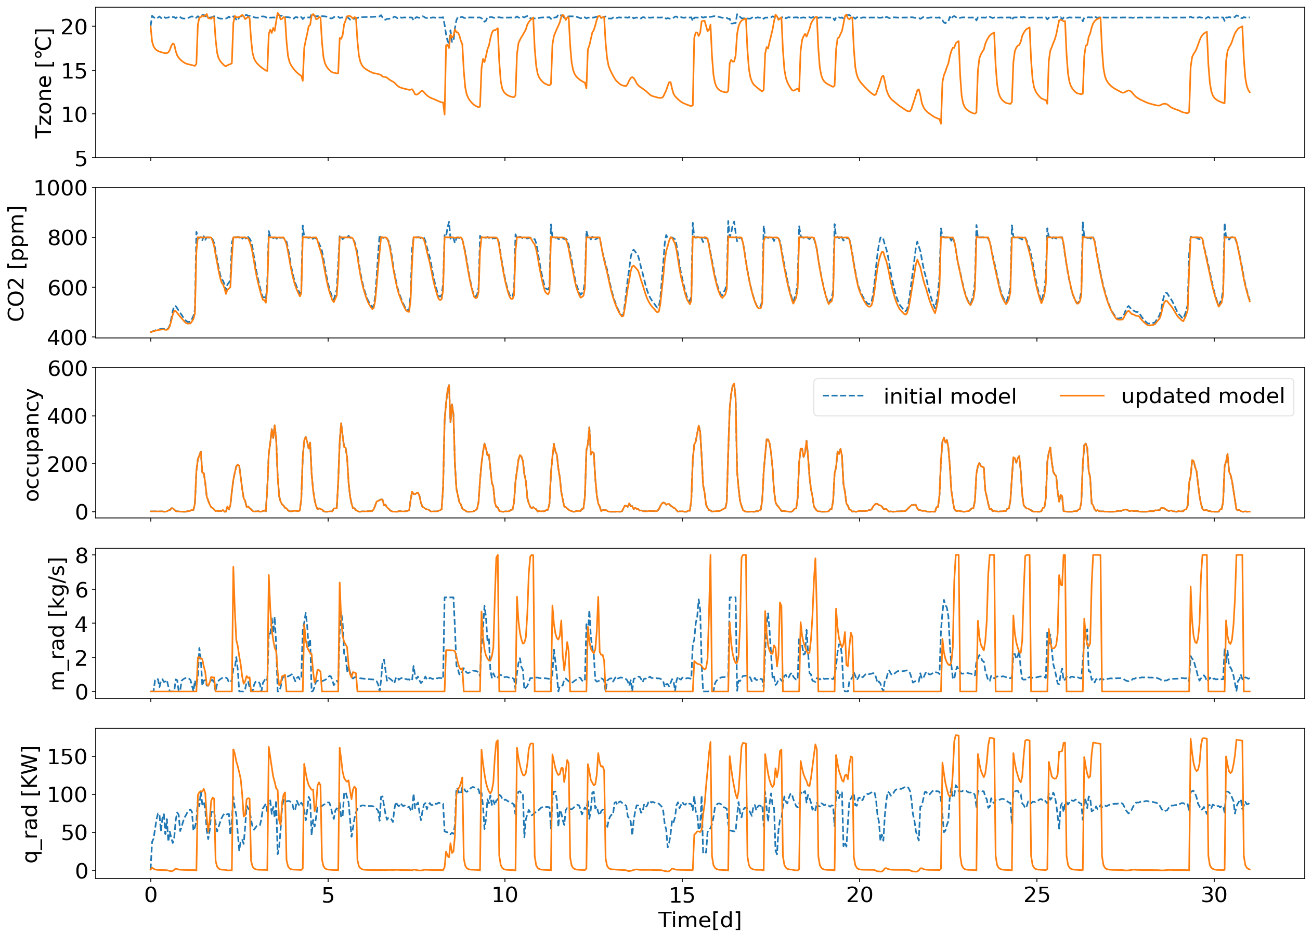Click tick label 0 on the occupancy axis
The height and width of the screenshot is (939, 1312).
tap(80, 512)
